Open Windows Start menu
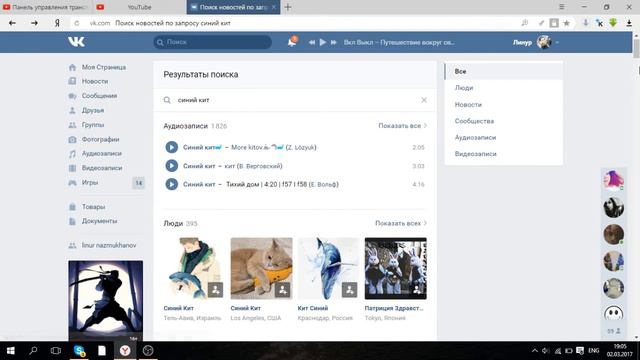This screenshot has height=360, width=640. (x=11, y=351)
